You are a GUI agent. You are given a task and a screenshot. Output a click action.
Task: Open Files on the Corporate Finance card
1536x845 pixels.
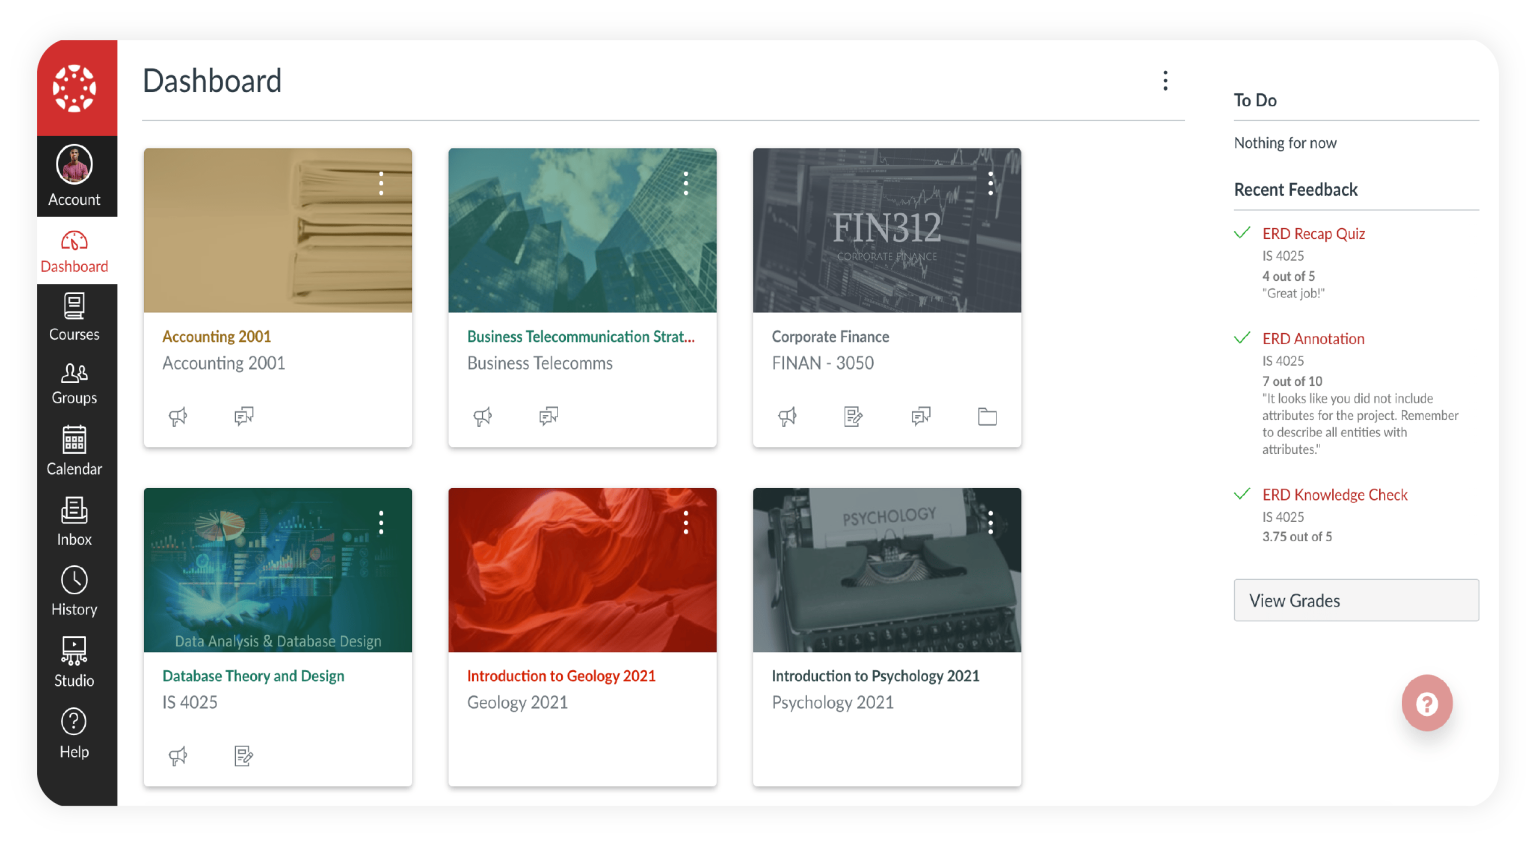pos(987,416)
